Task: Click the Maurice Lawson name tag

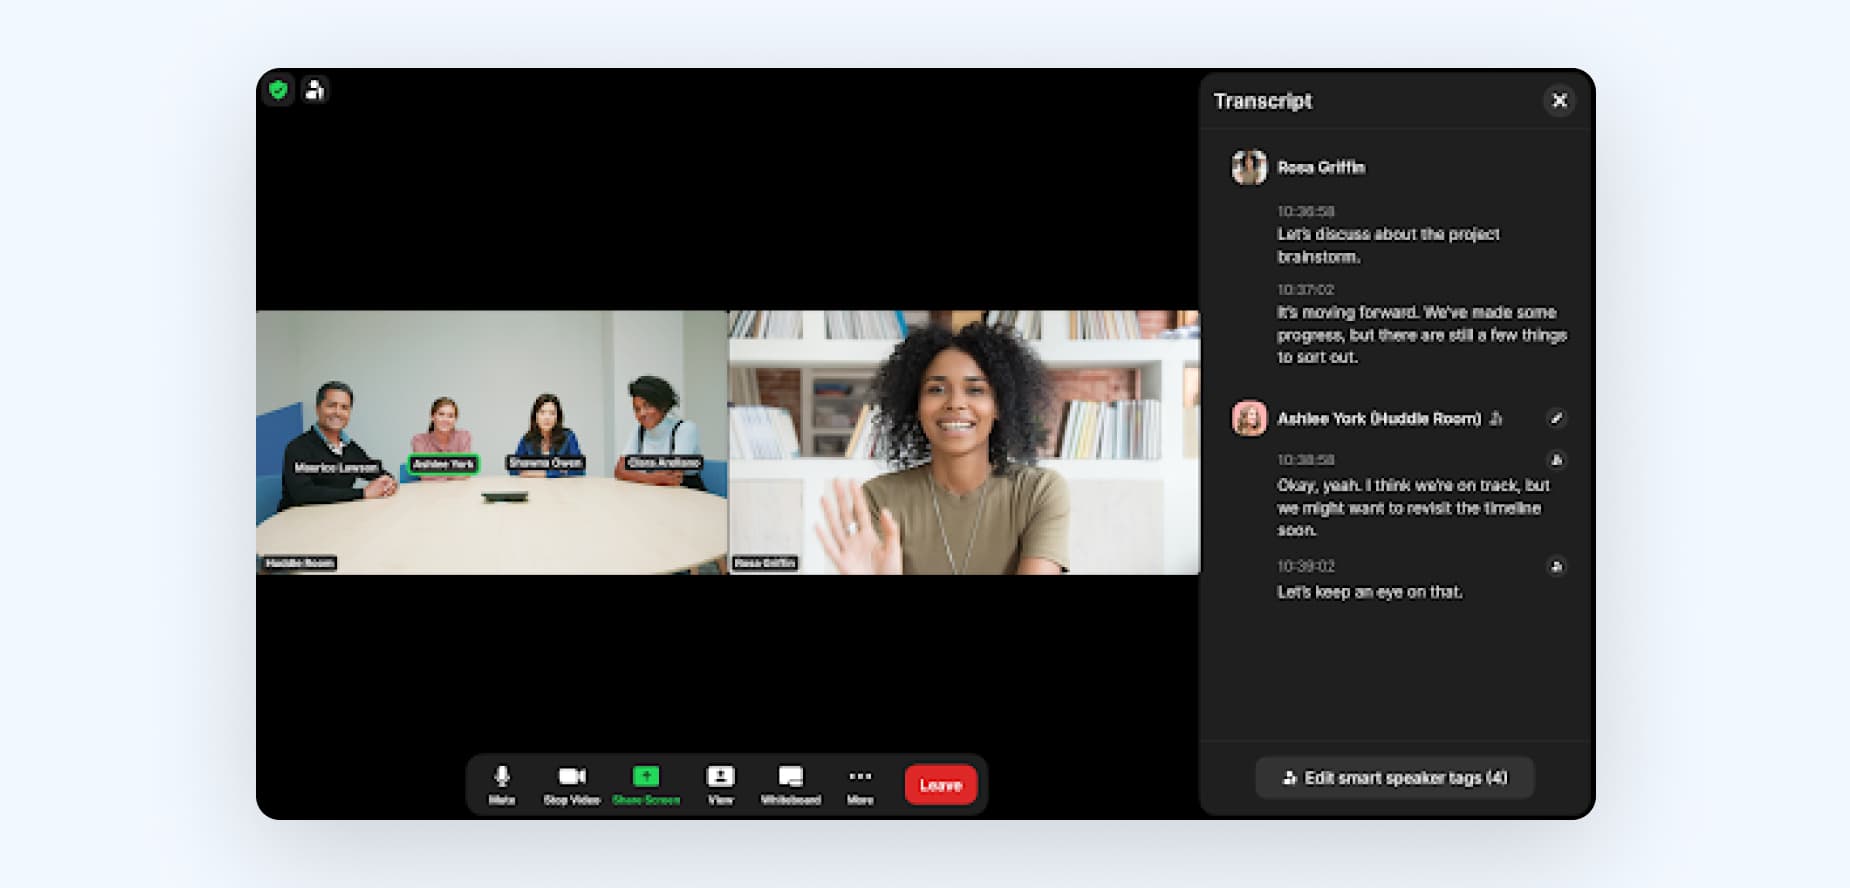Action: [x=336, y=467]
